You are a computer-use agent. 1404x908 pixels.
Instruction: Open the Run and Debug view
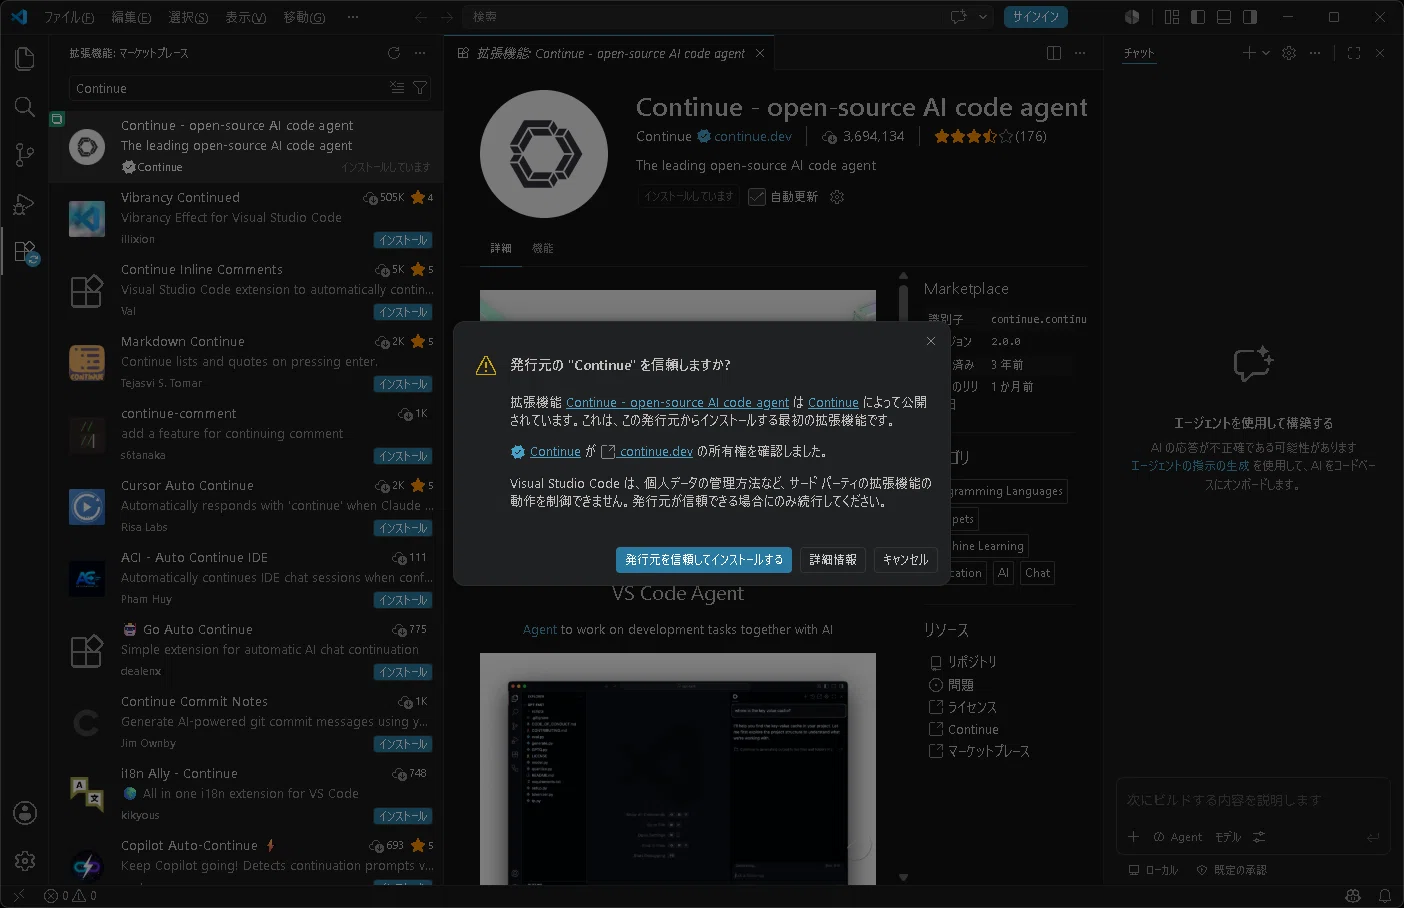click(25, 204)
